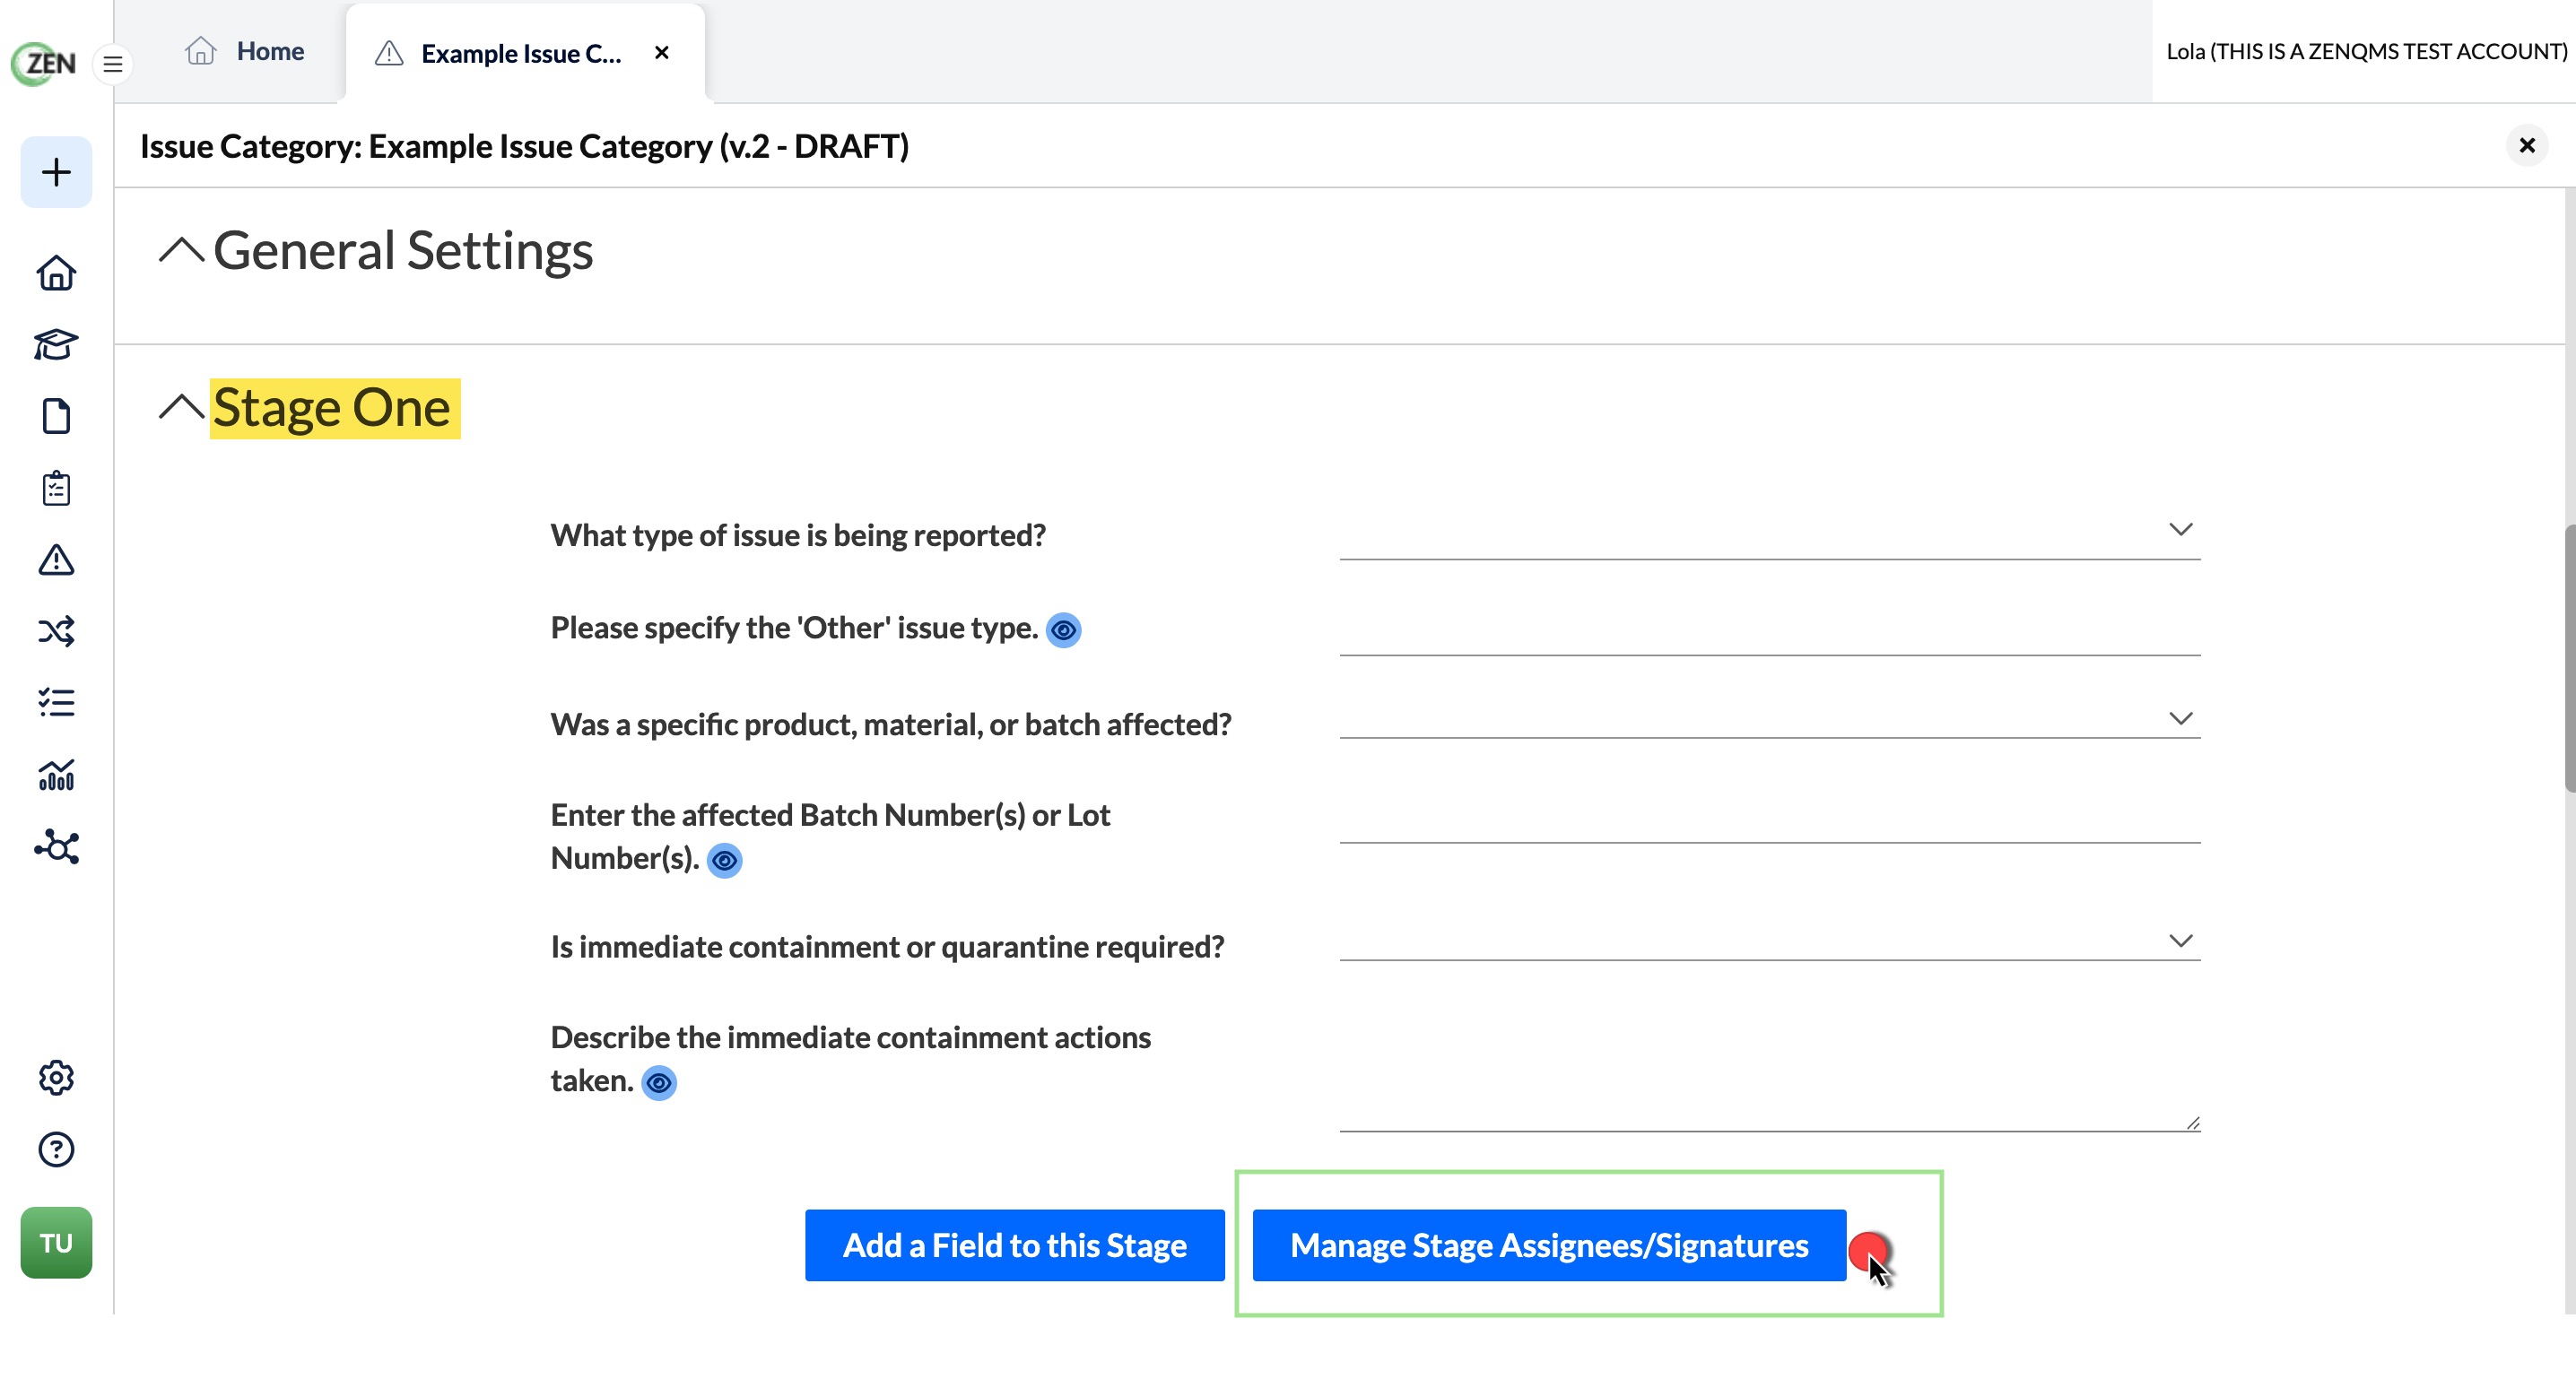Screen dimensions: 2576x1379
Task: Click the TU user avatar
Action: coord(56,1242)
